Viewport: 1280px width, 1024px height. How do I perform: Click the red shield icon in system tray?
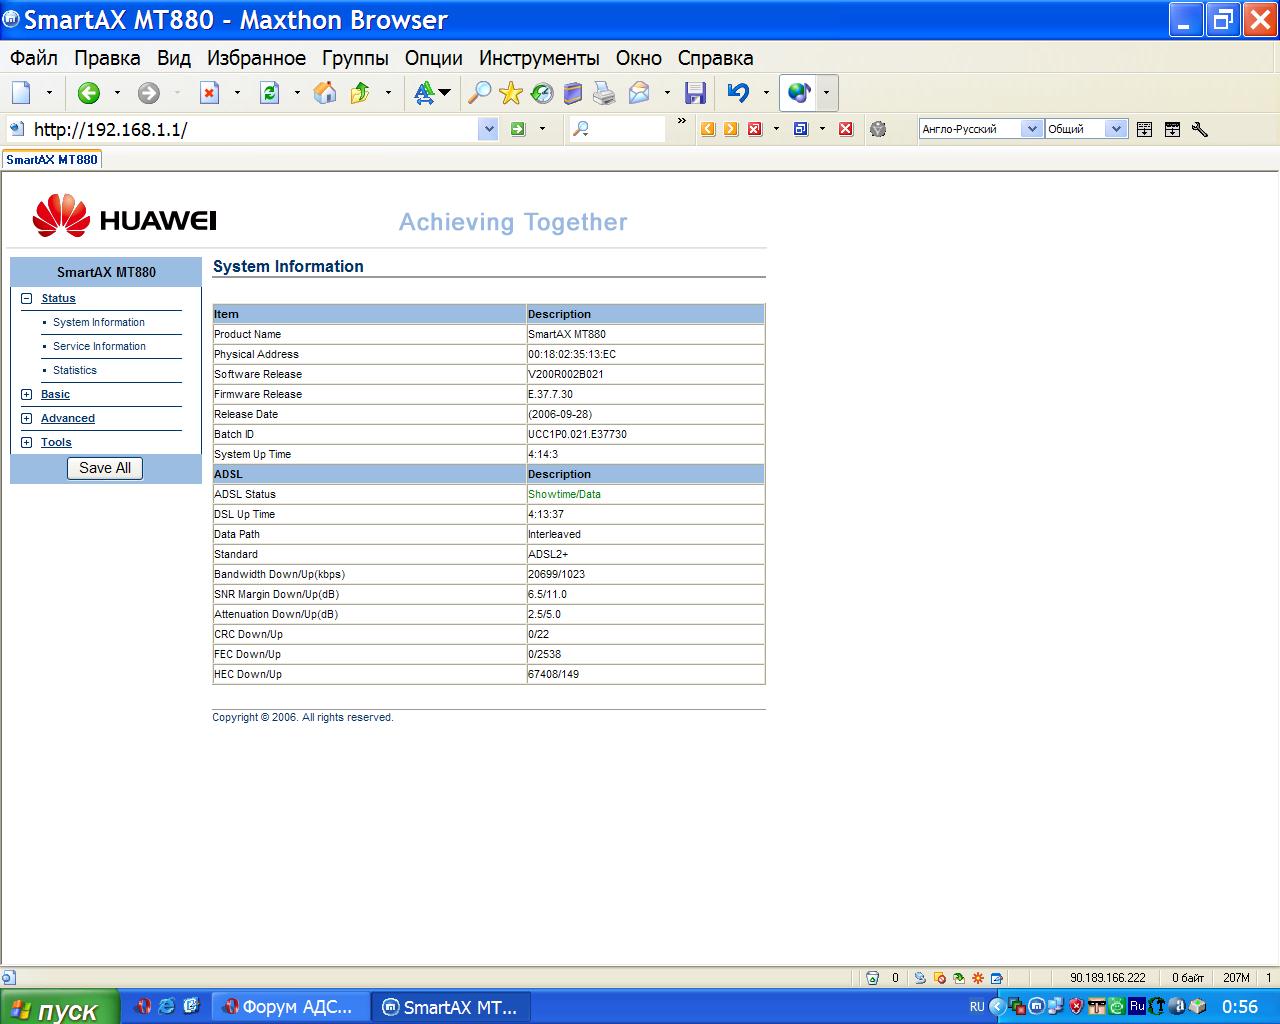(1076, 1007)
